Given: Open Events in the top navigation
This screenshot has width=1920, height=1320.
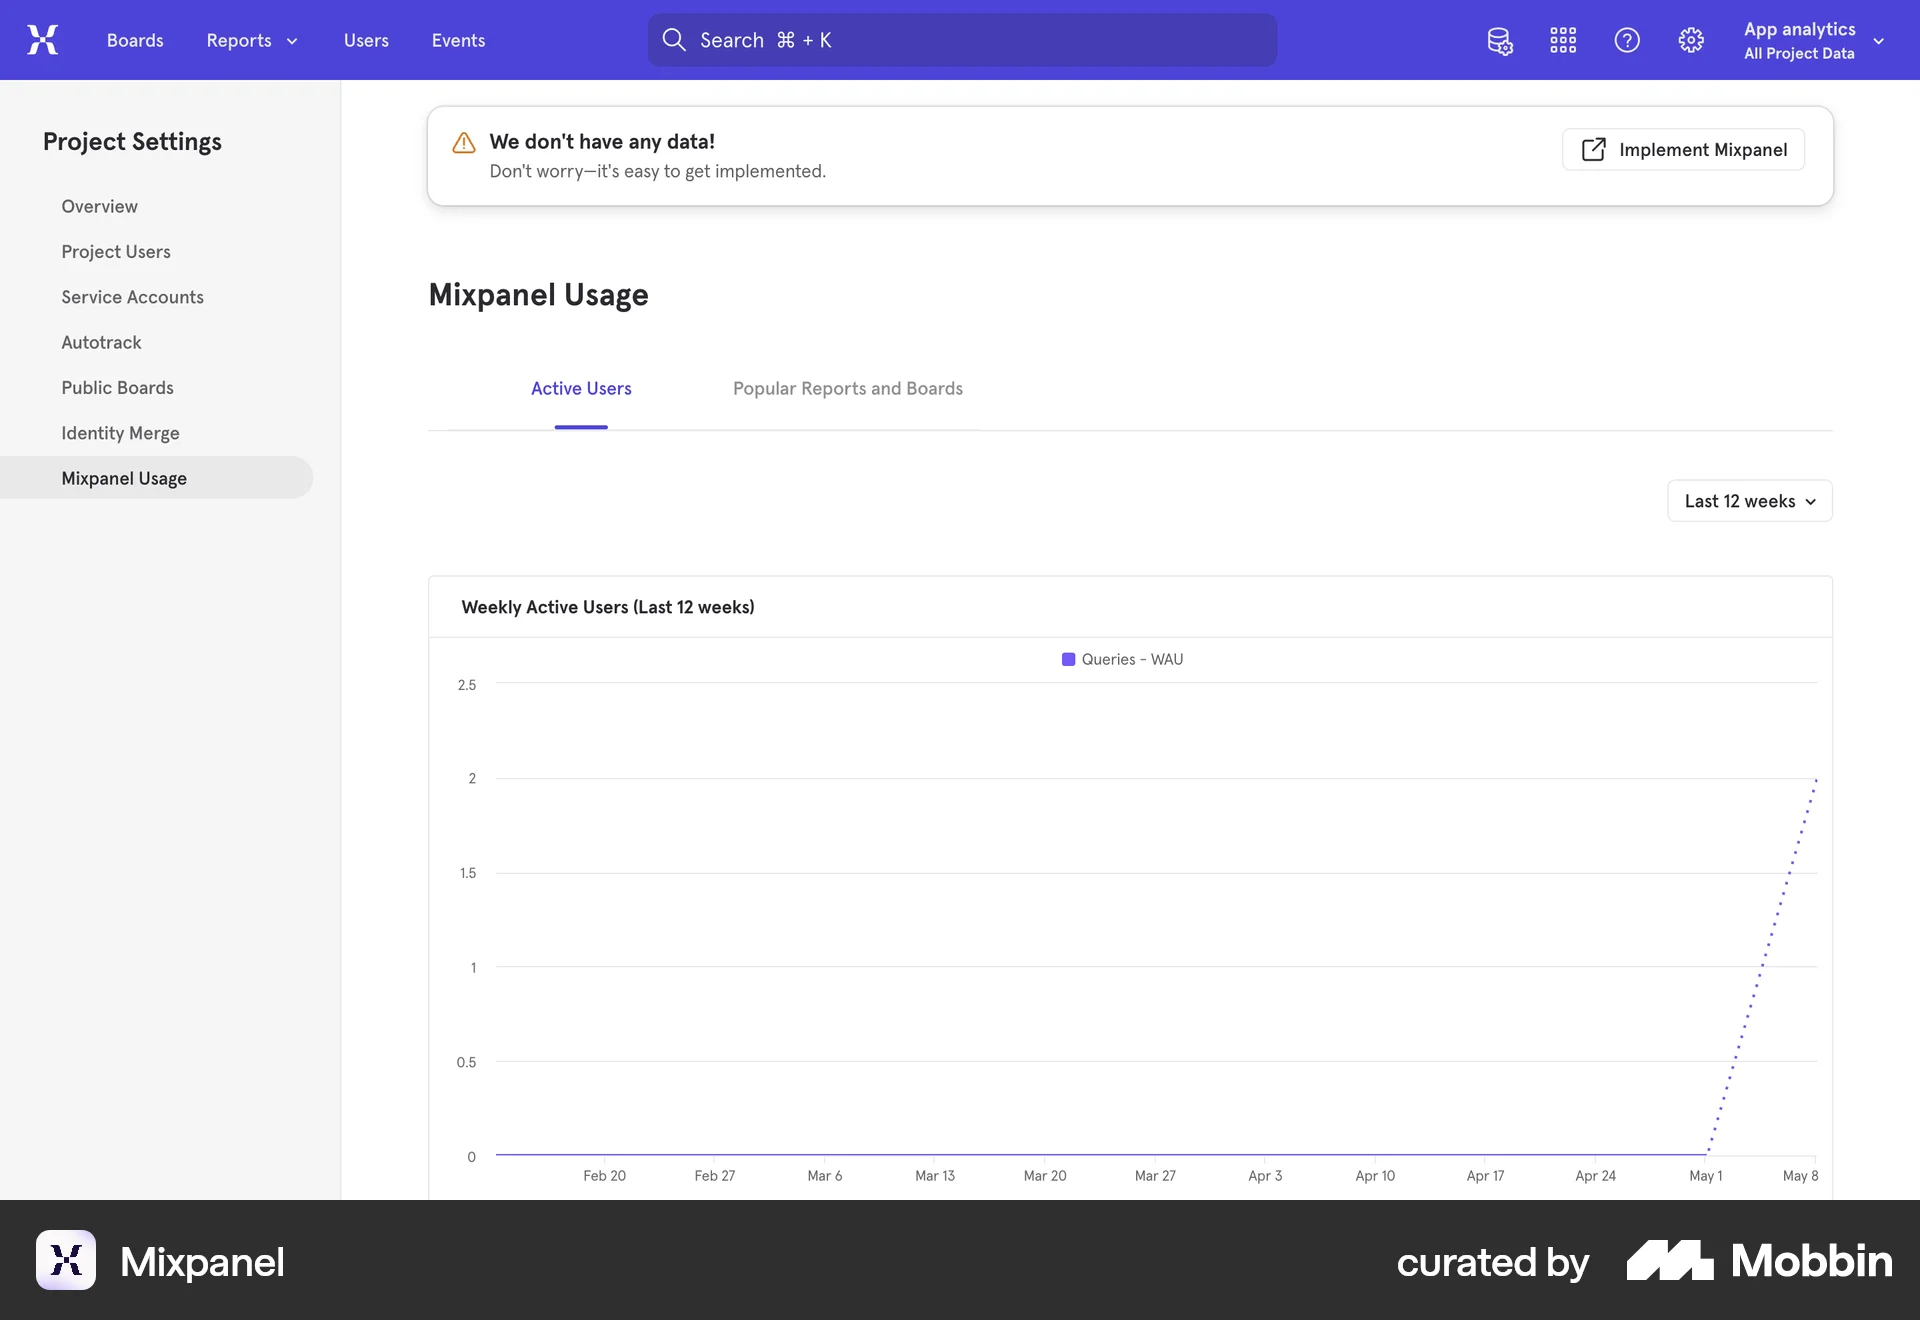Looking at the screenshot, I should point(458,40).
